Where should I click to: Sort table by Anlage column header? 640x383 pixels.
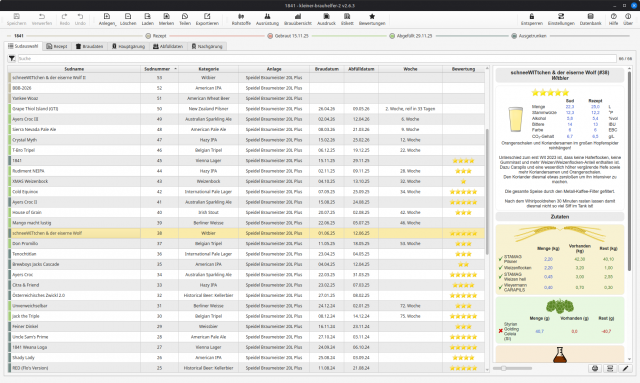point(274,69)
